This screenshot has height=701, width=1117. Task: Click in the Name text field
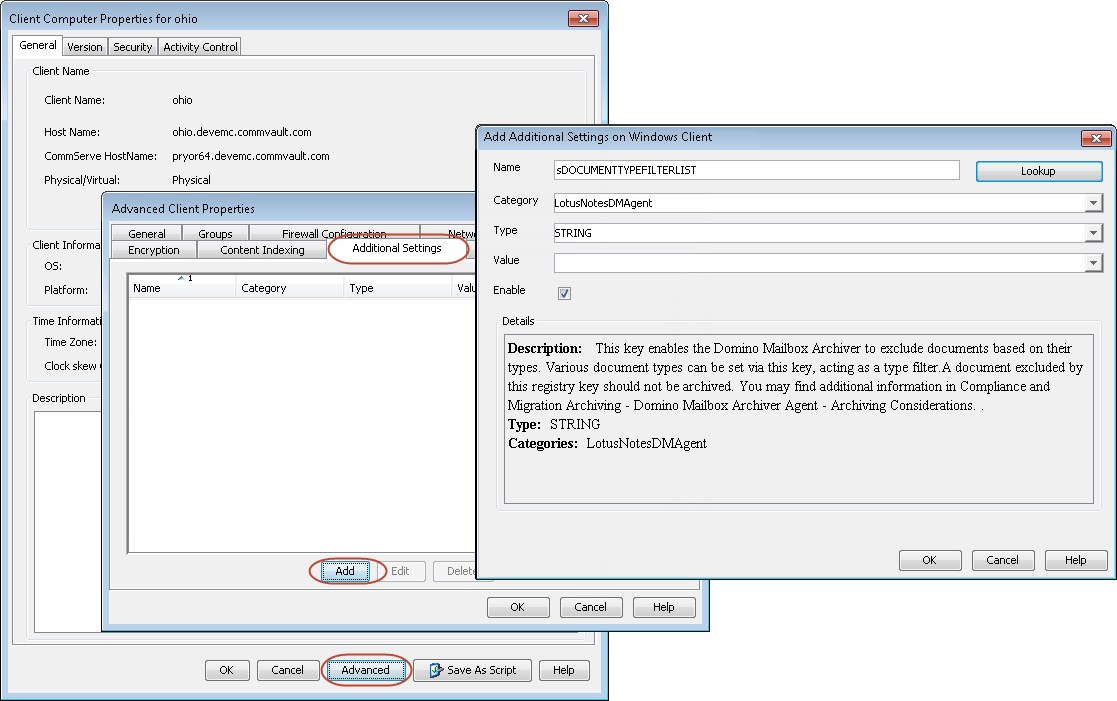[756, 170]
